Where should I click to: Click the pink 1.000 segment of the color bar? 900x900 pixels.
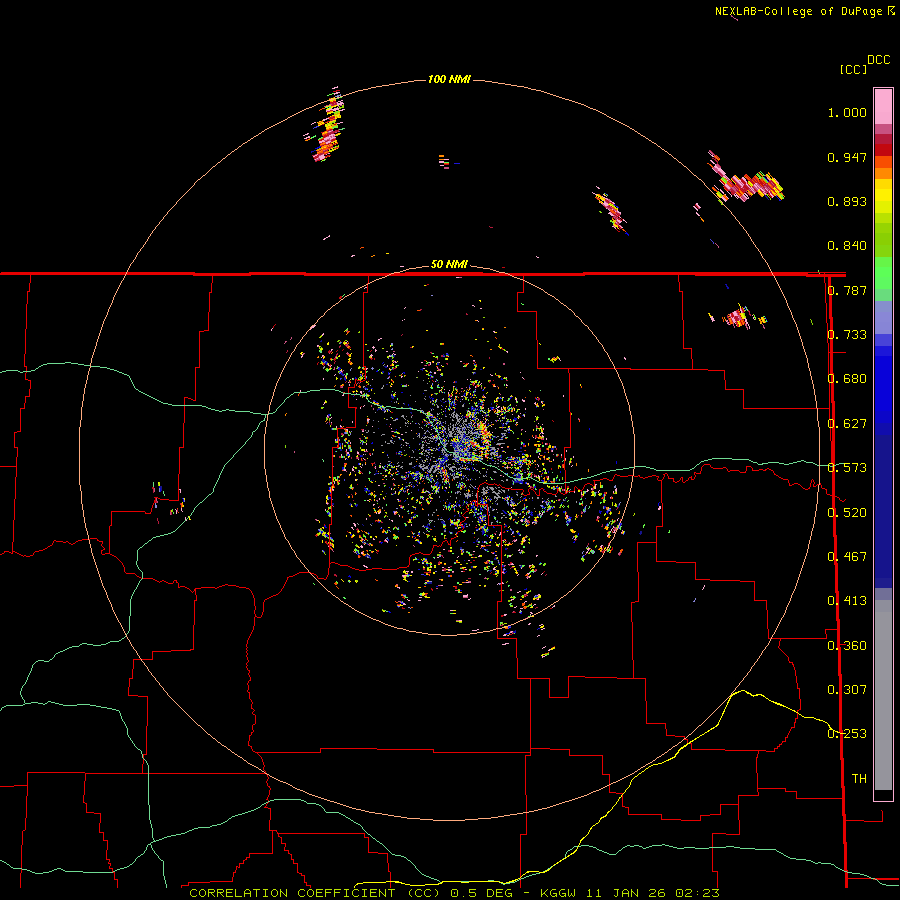883,107
